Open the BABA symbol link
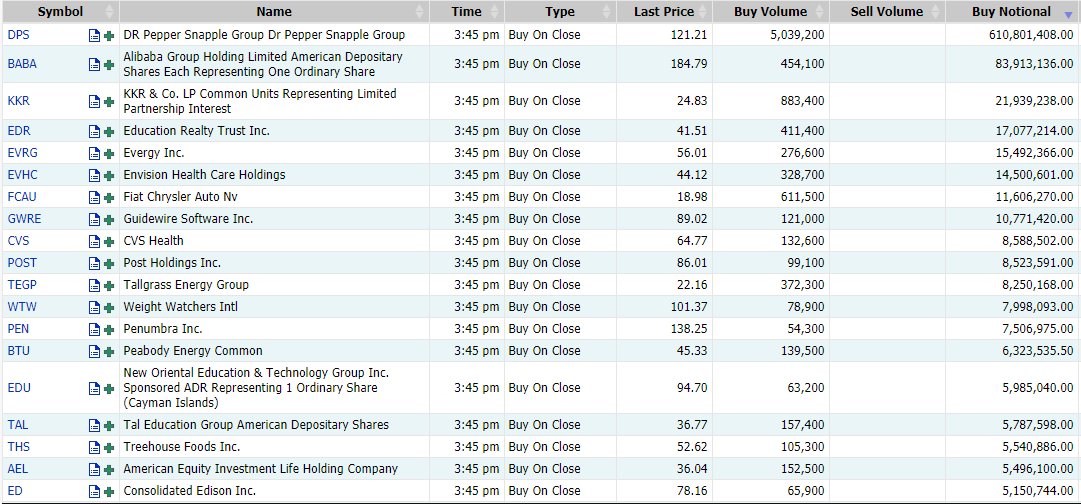 (22, 63)
